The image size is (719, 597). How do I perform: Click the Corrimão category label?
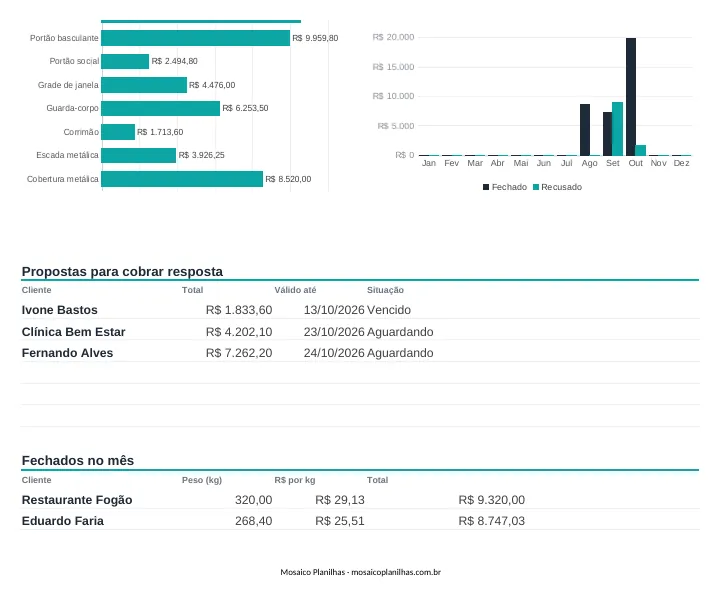tap(81, 132)
